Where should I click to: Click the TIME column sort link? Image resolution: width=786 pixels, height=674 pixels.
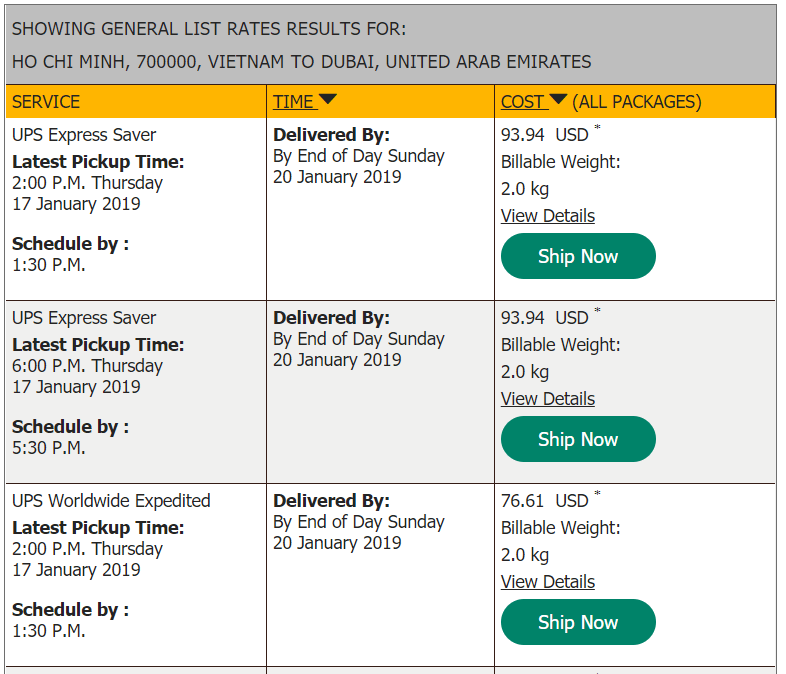(x=293, y=102)
